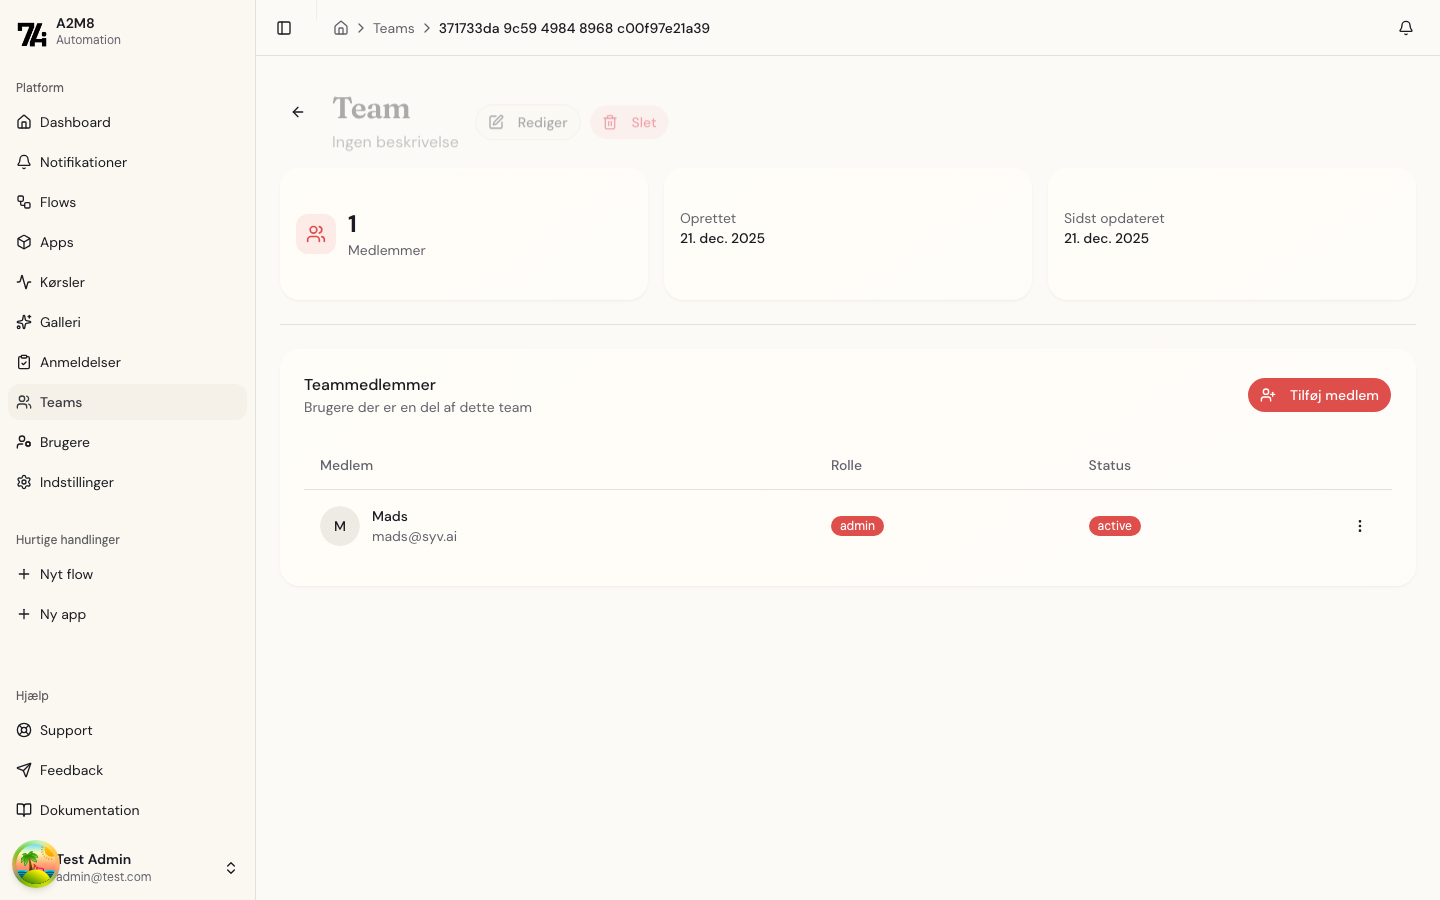Screen dimensions: 1440x900
Task: Open Mads row three-dot menu
Action: pos(1359,526)
